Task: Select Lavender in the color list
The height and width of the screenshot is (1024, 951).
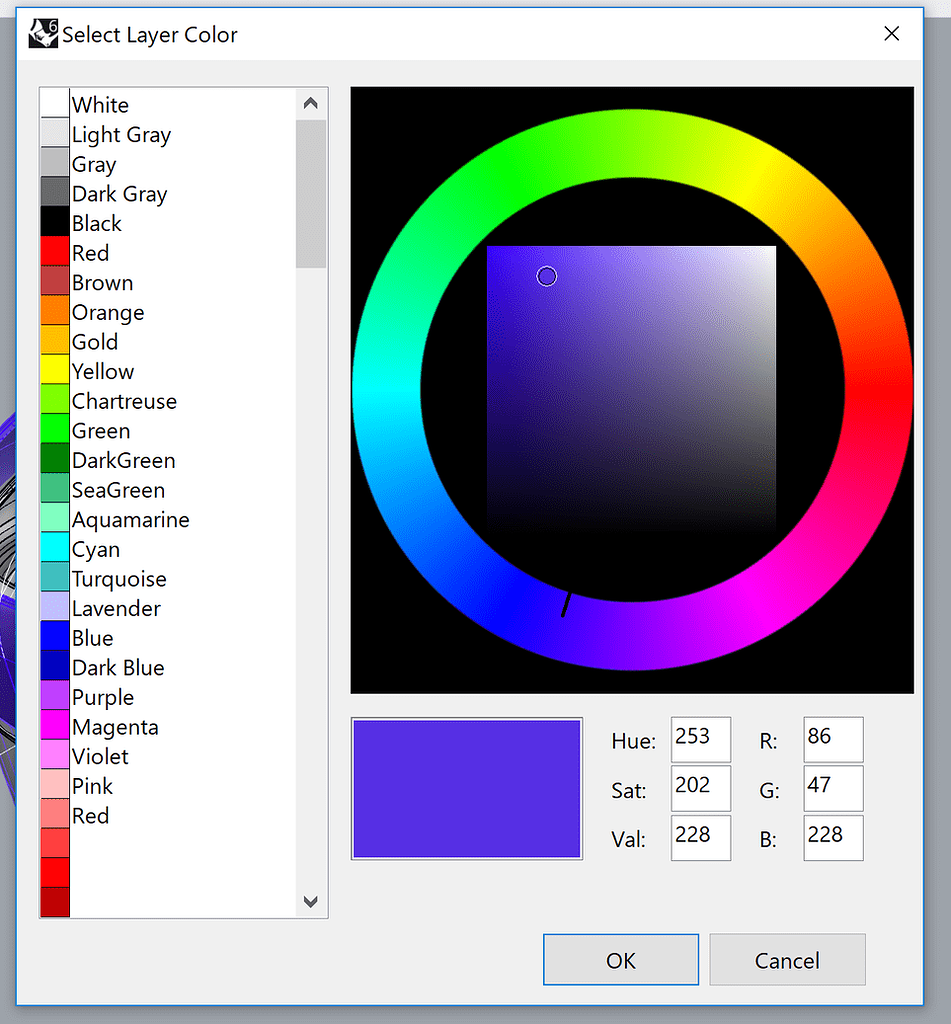Action: pos(116,608)
